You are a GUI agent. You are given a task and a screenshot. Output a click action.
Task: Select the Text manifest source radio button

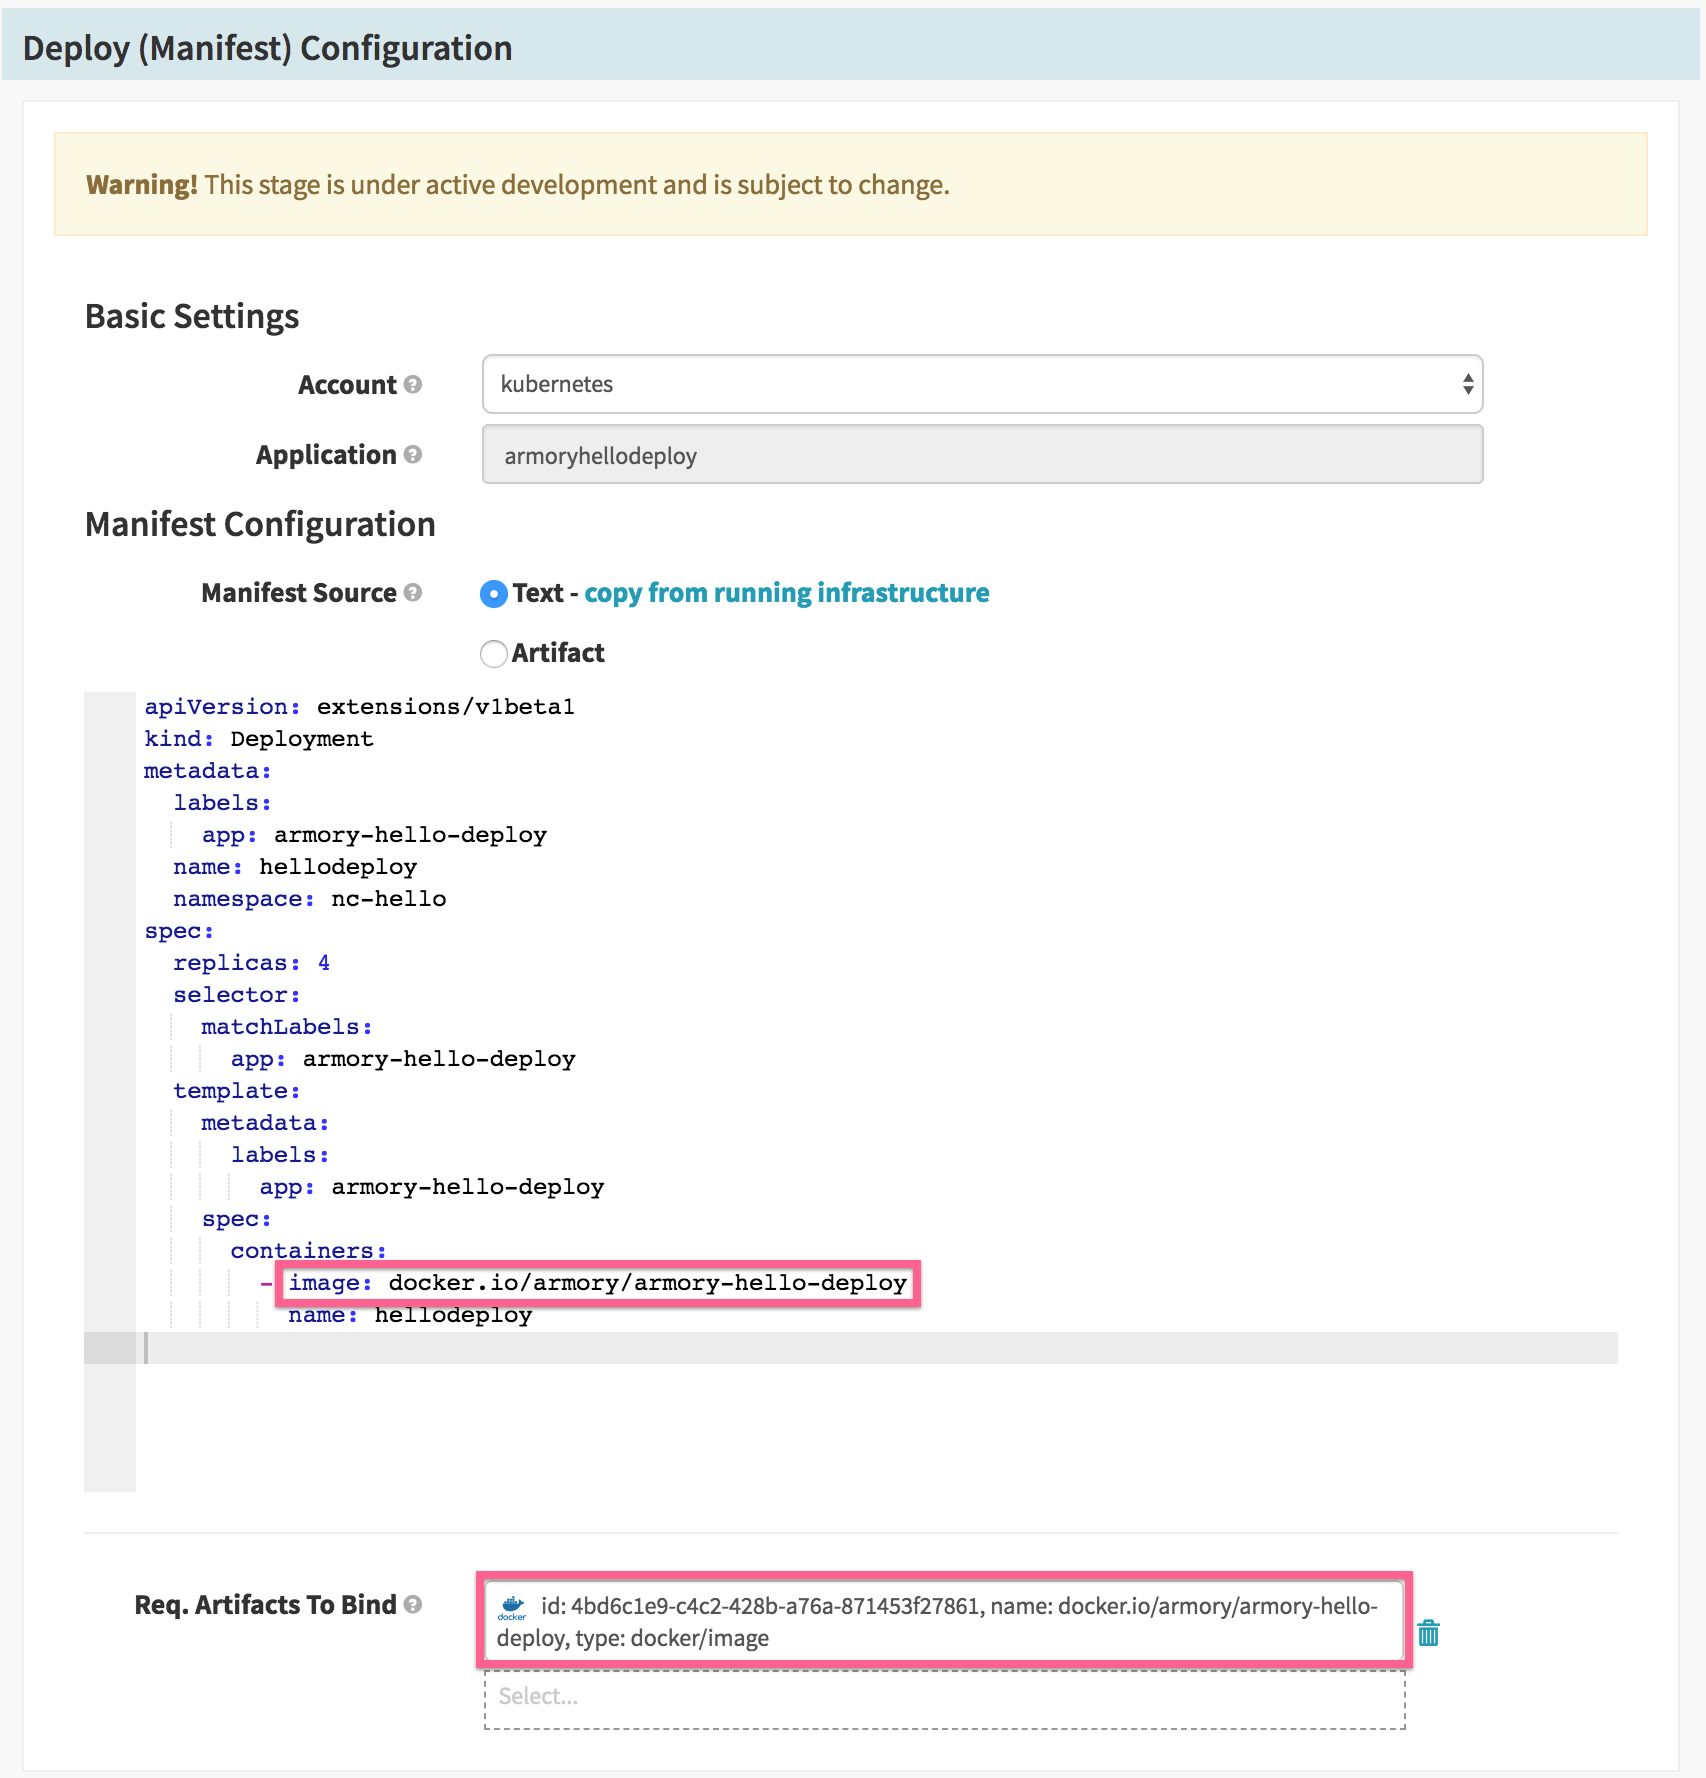(x=494, y=594)
